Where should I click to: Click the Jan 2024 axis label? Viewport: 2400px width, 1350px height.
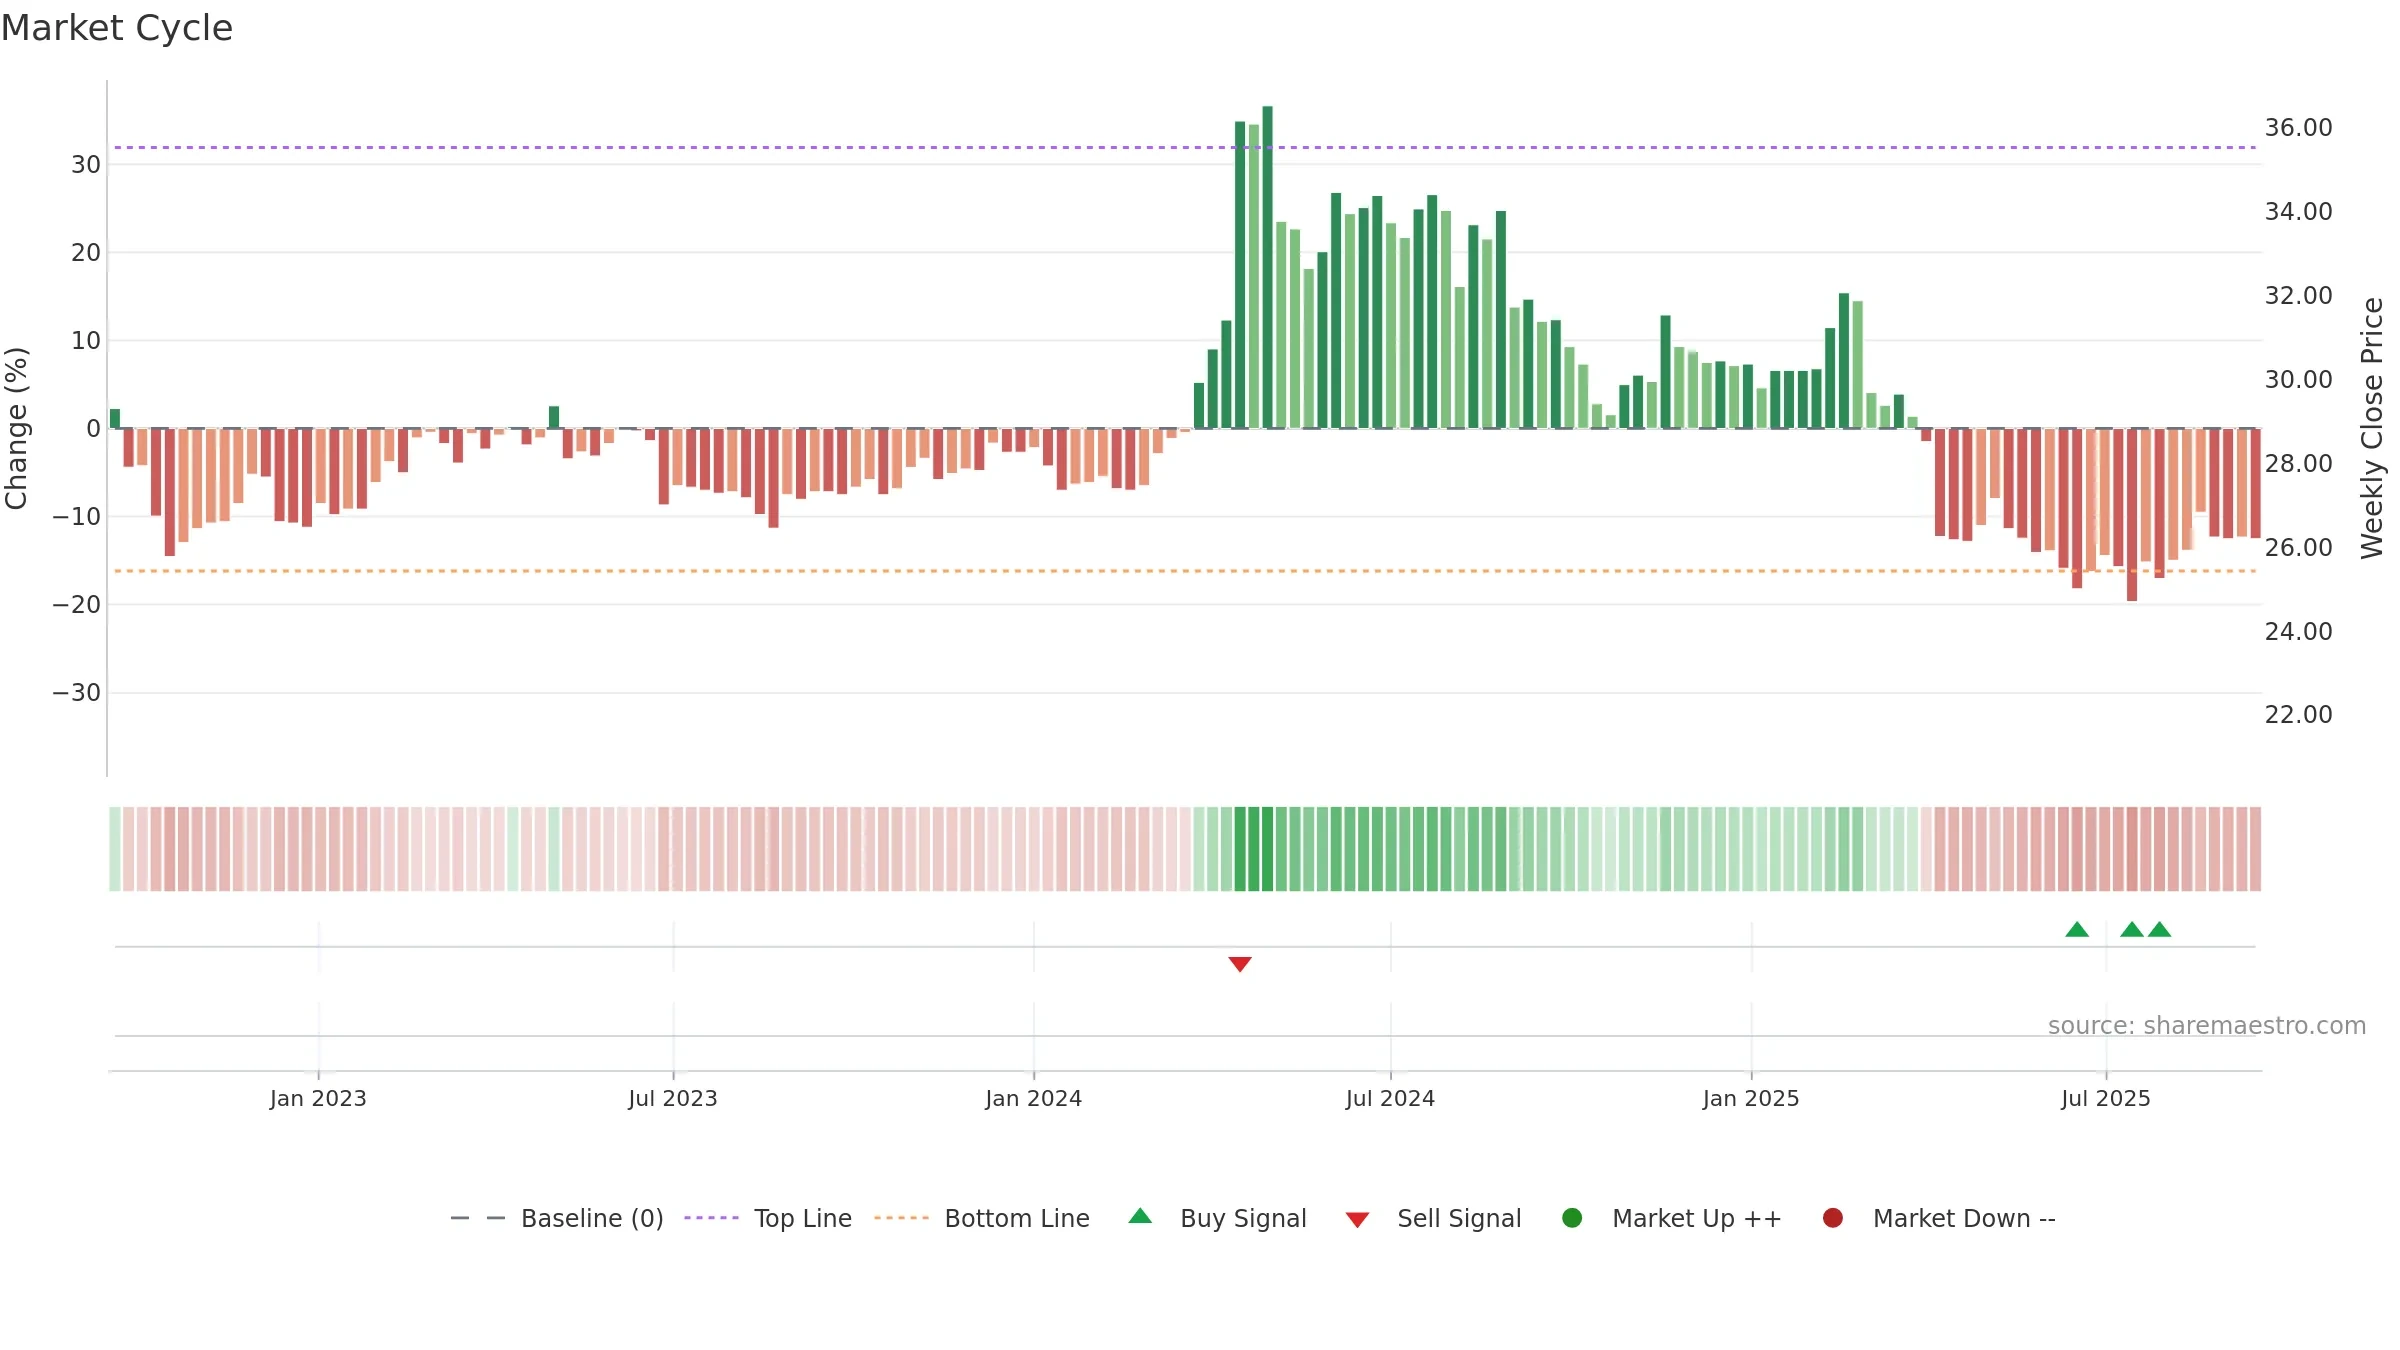pyautogui.click(x=1033, y=1098)
